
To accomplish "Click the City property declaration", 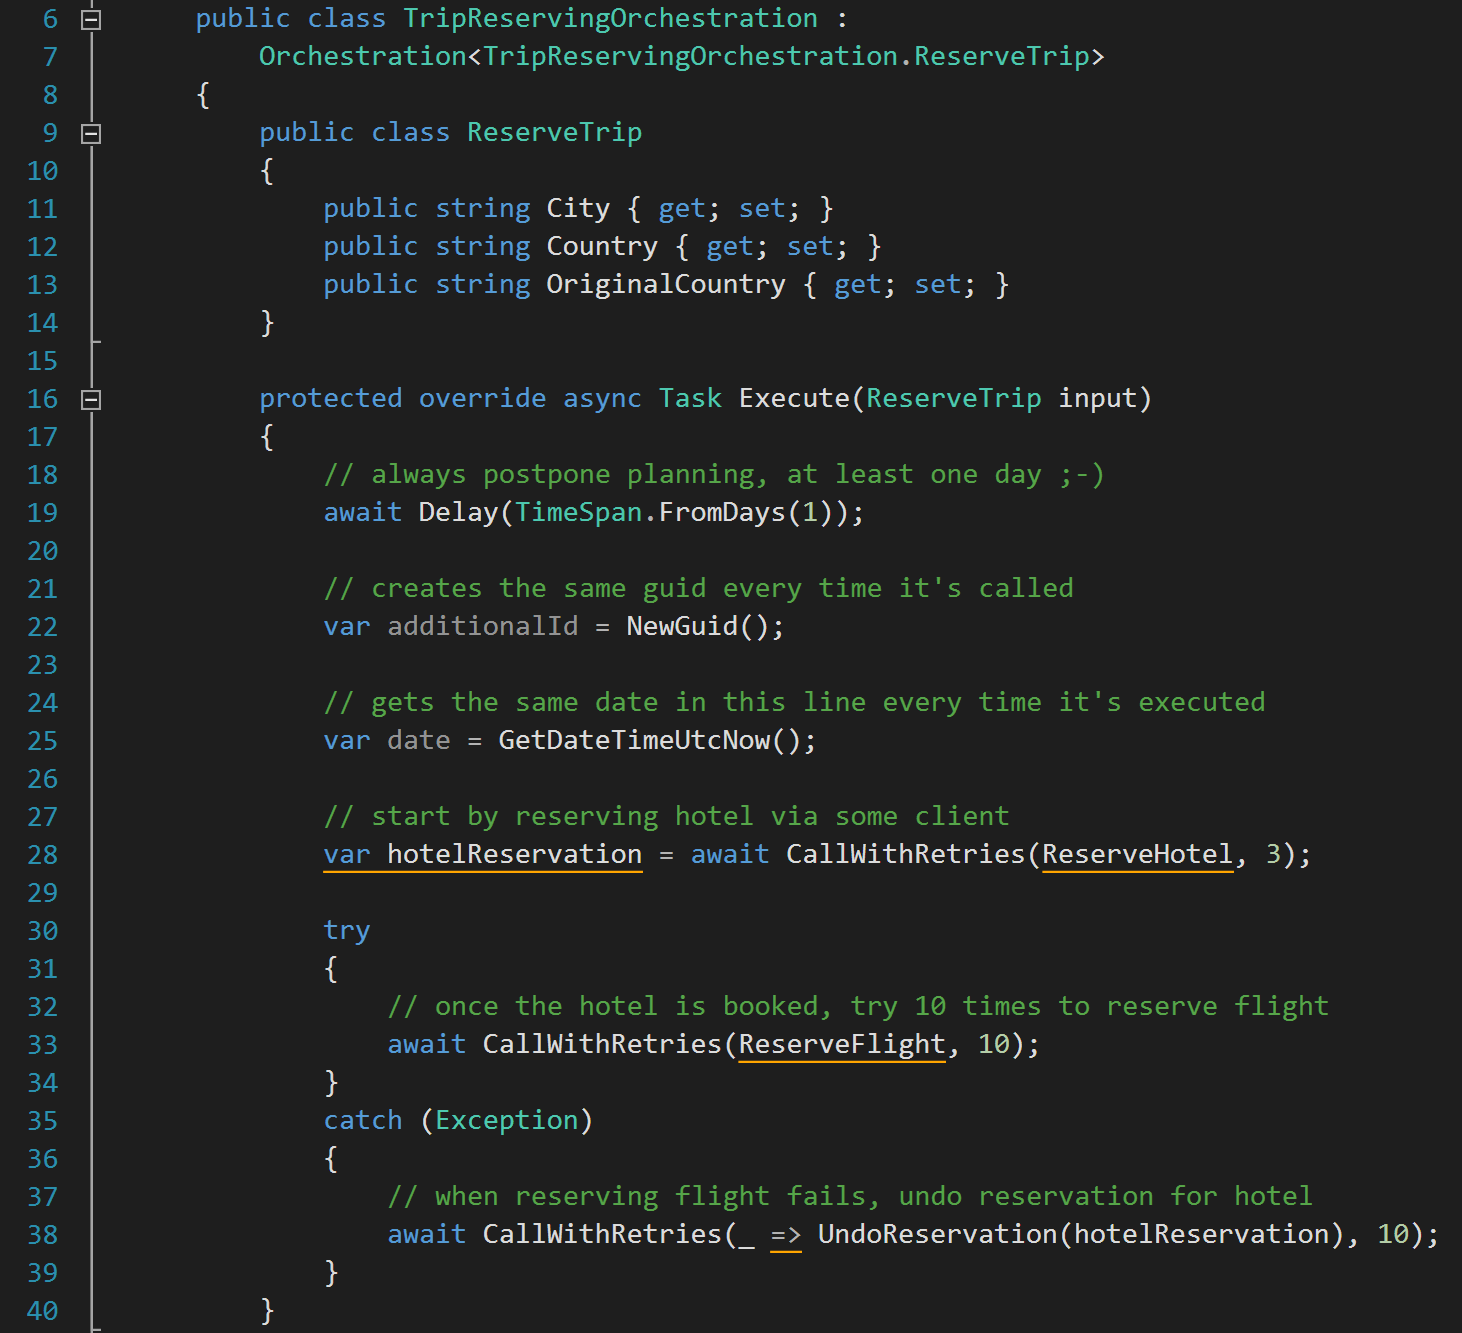I will (578, 208).
